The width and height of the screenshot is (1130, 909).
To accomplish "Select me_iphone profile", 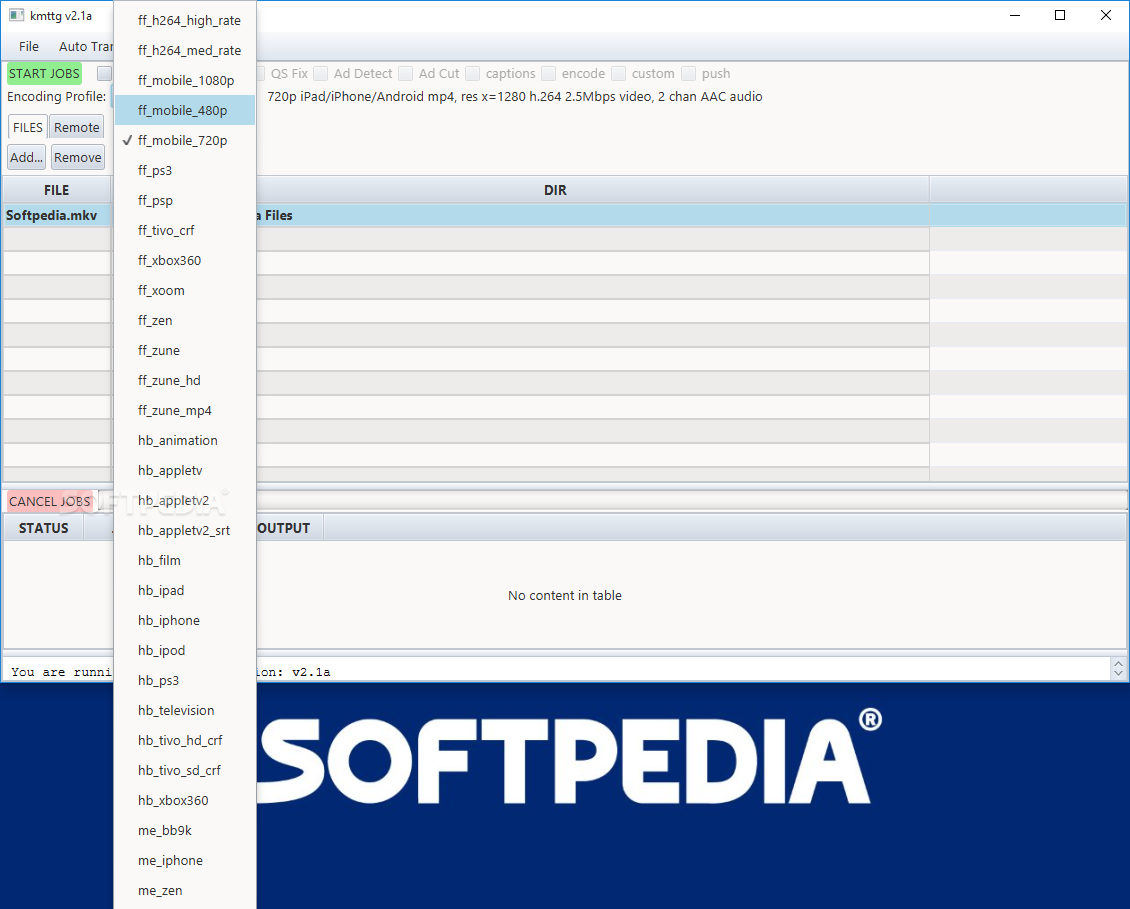I will point(185,861).
